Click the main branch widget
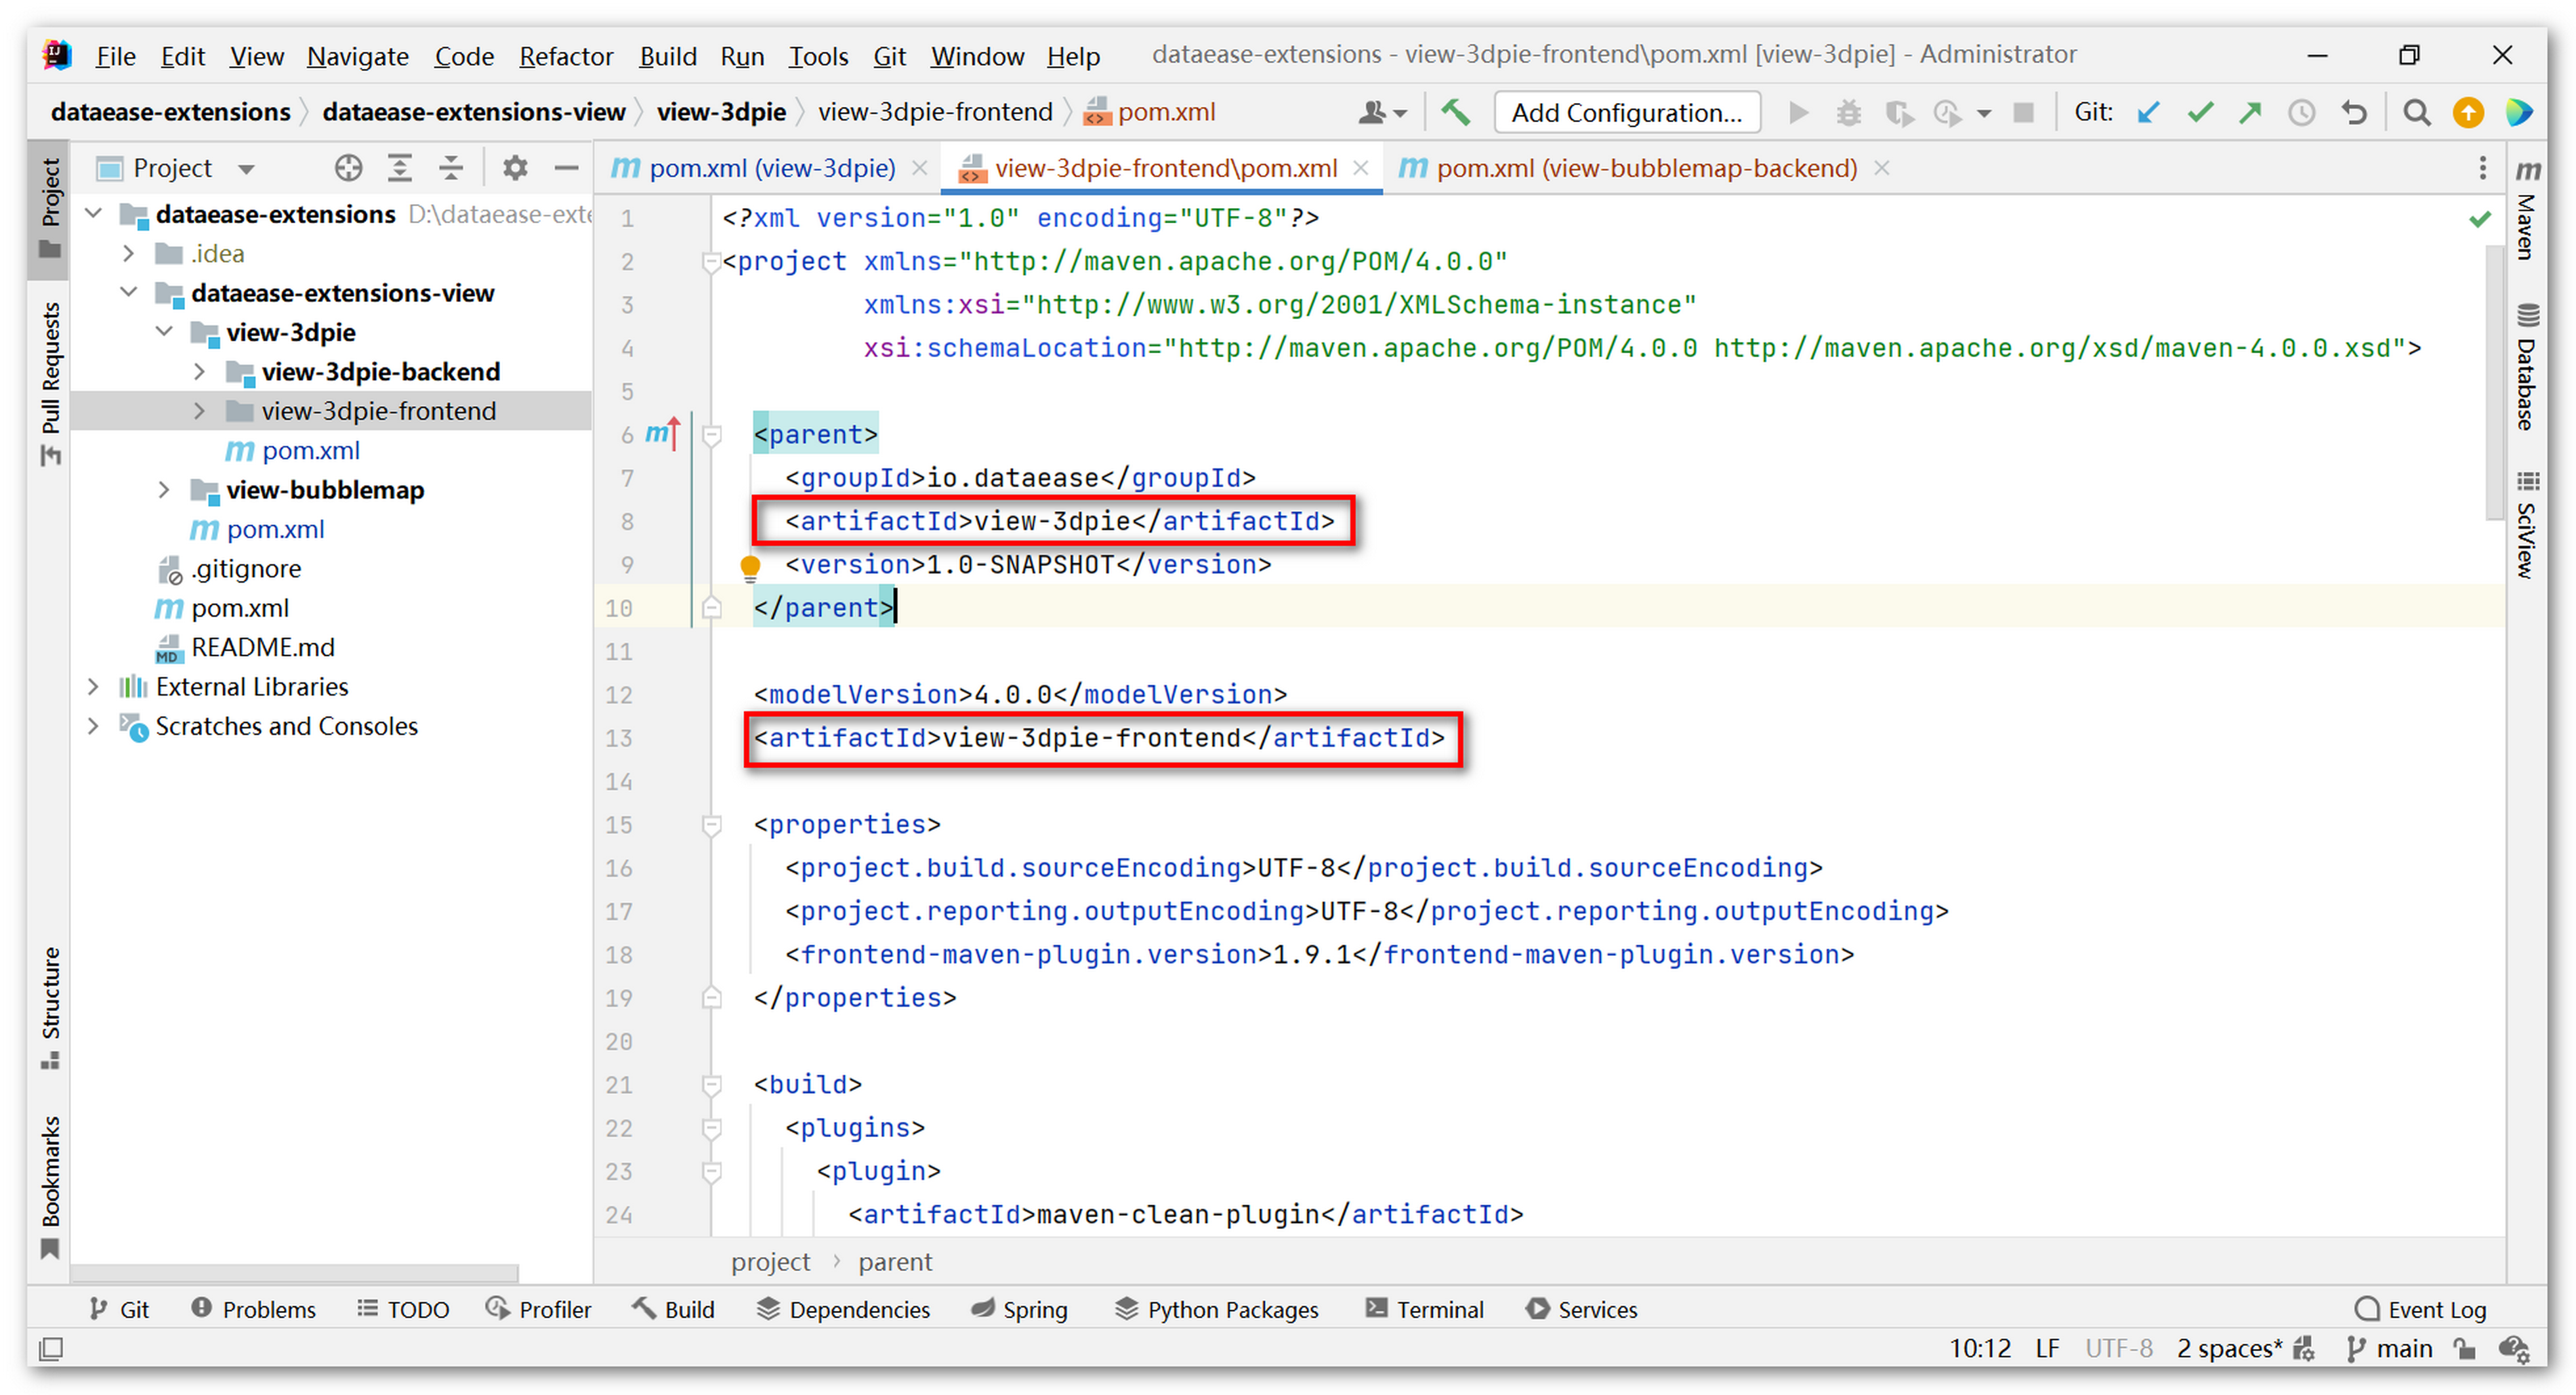 (x=2389, y=1348)
